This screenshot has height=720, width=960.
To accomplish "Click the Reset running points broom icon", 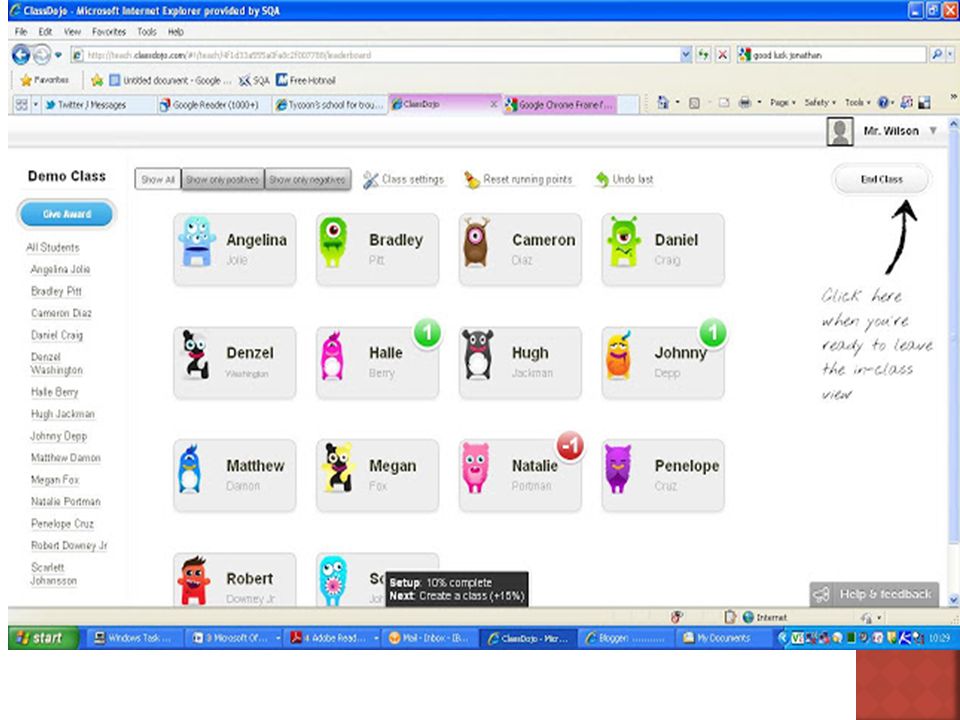I will pyautogui.click(x=471, y=180).
